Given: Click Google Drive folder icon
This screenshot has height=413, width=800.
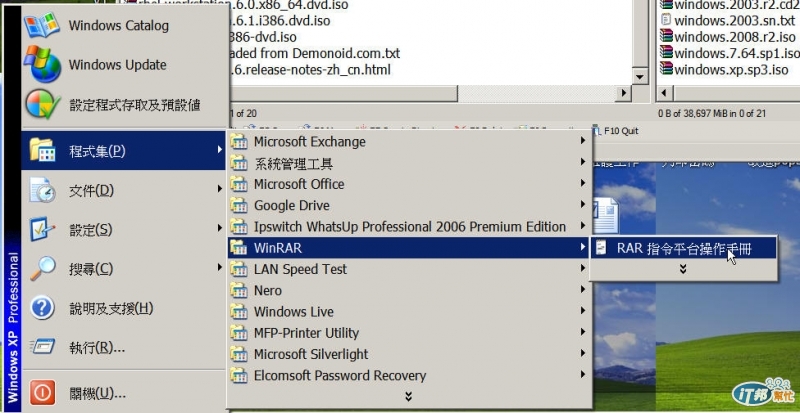Looking at the screenshot, I should pyautogui.click(x=239, y=205).
